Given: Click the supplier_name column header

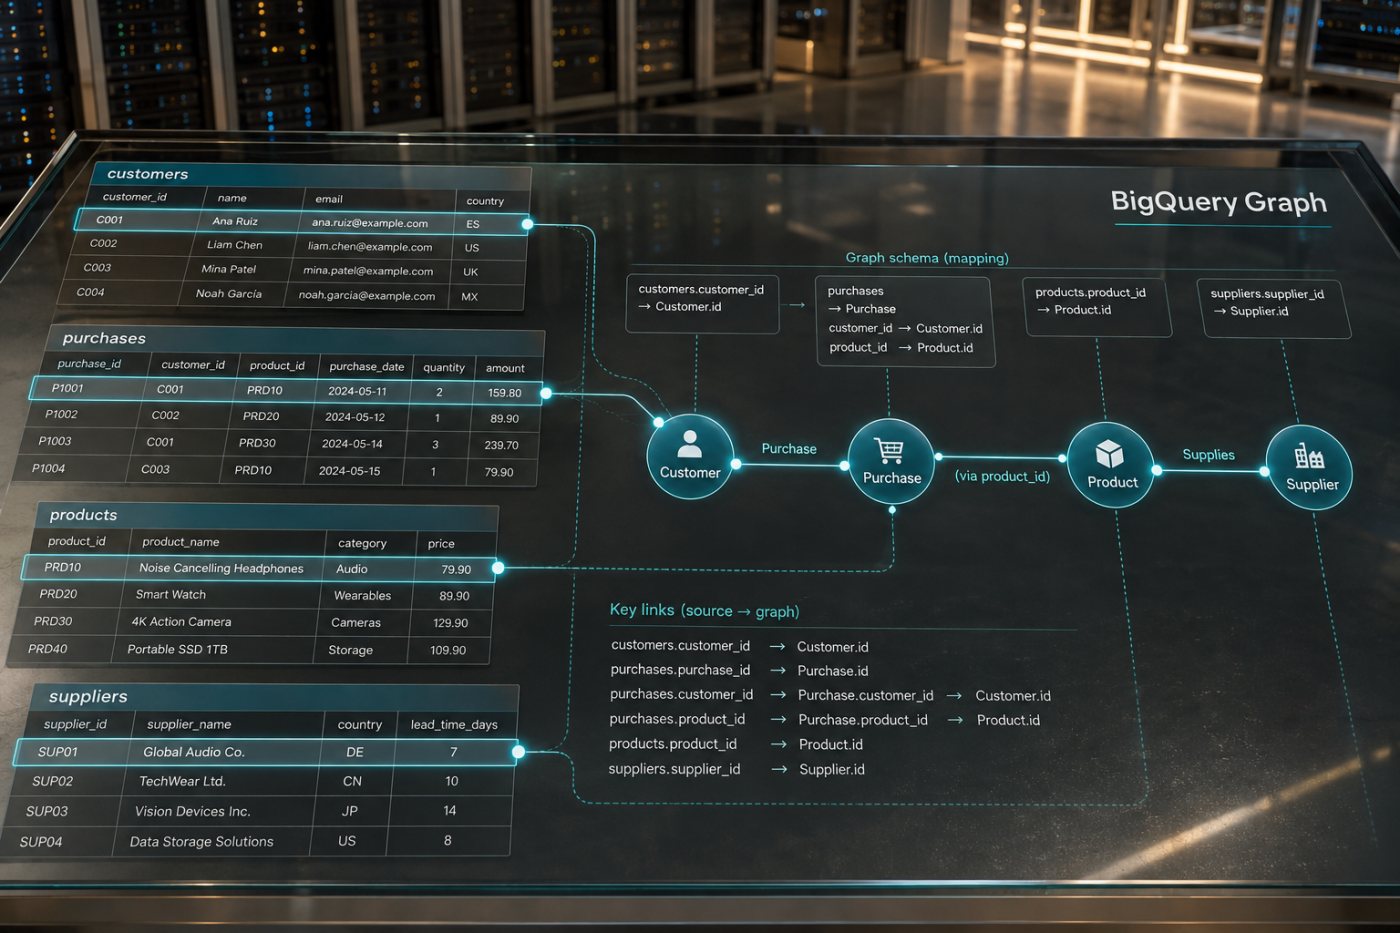Looking at the screenshot, I should (189, 724).
